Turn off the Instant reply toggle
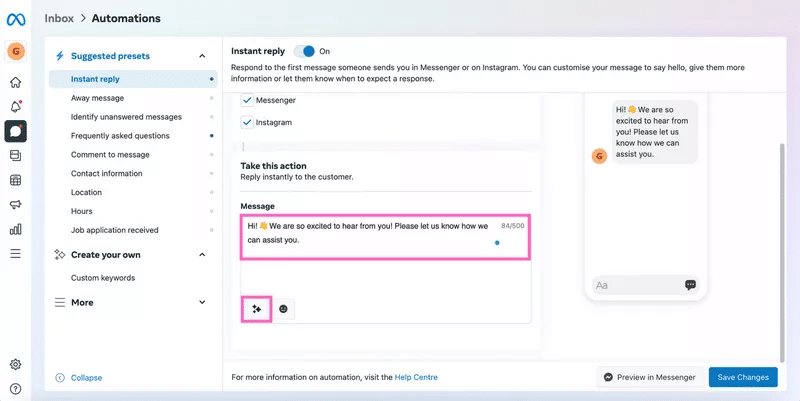This screenshot has width=800, height=401. coord(305,51)
